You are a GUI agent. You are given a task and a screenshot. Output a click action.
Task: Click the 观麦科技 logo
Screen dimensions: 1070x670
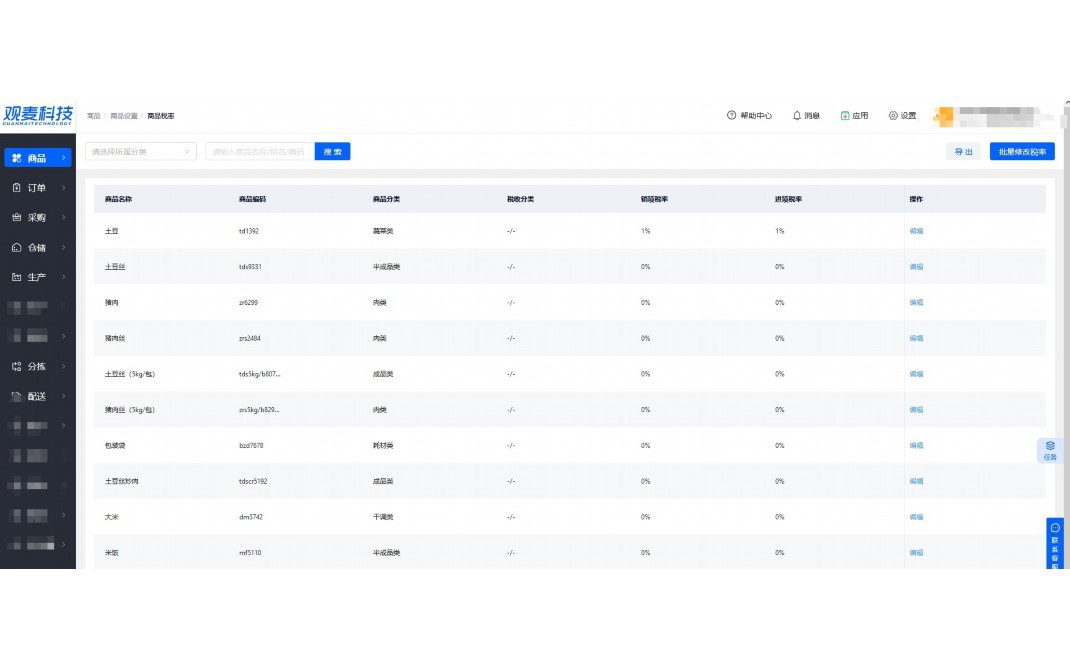pos(38,115)
